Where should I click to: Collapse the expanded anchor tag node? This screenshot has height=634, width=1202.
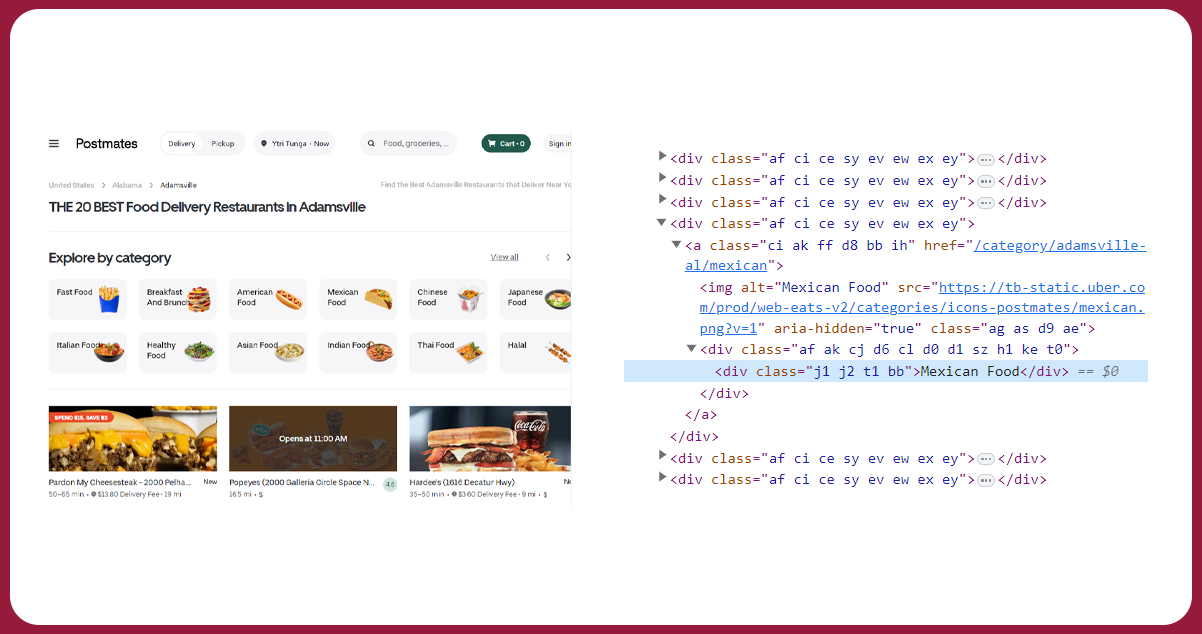pyautogui.click(x=677, y=245)
